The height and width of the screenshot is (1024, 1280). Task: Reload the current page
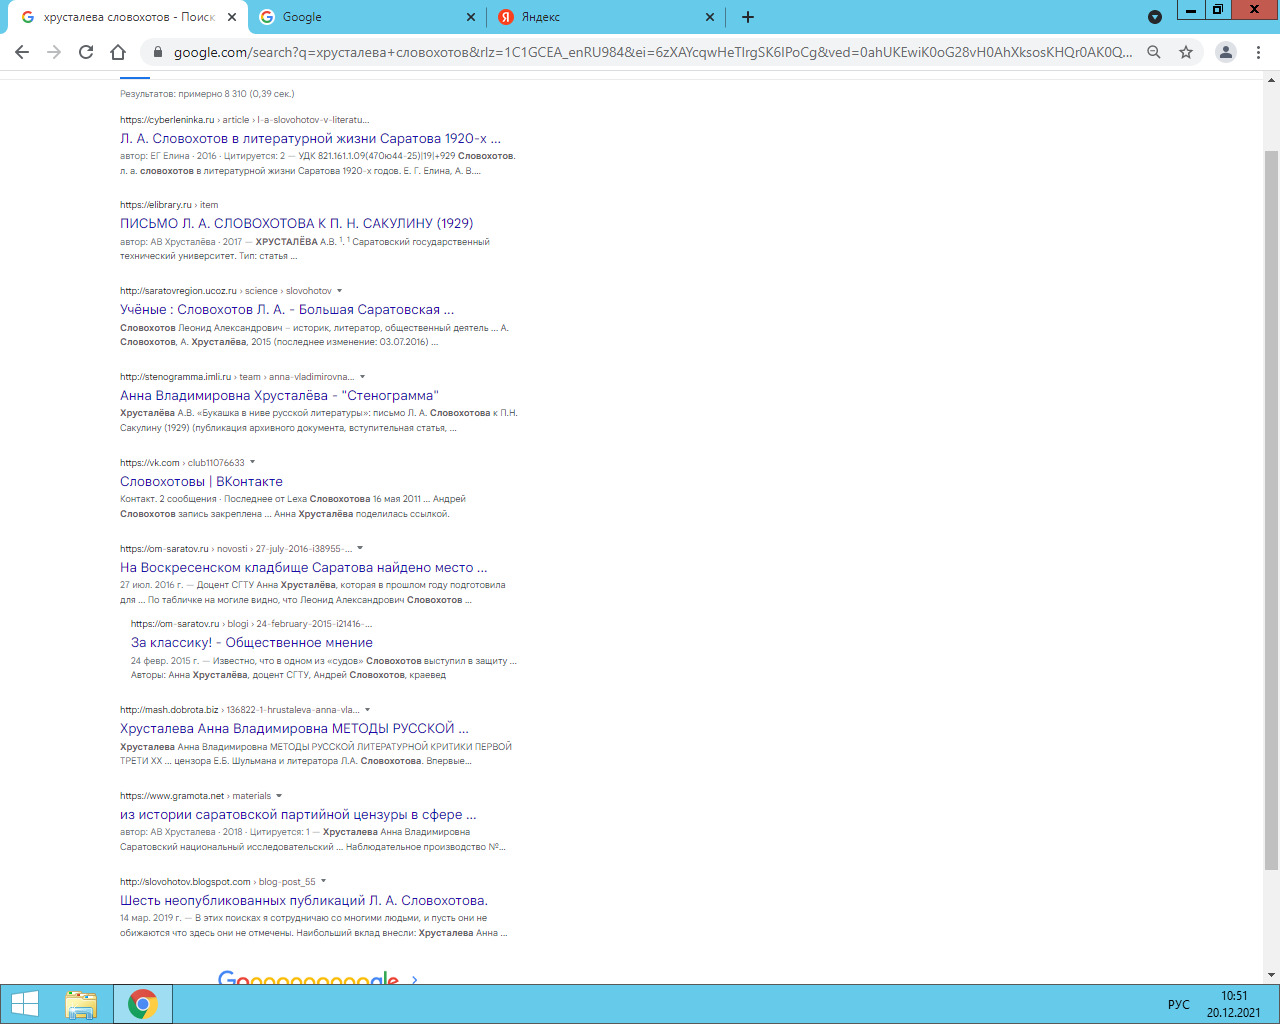tap(86, 52)
